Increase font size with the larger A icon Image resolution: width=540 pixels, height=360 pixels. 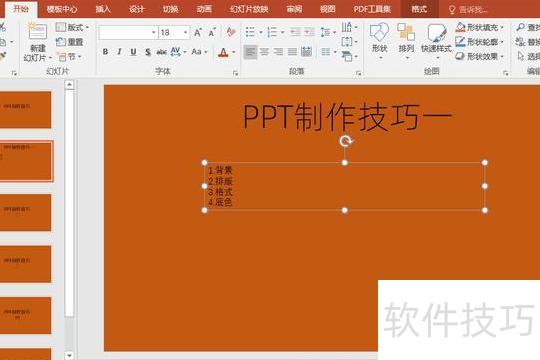coord(198,33)
